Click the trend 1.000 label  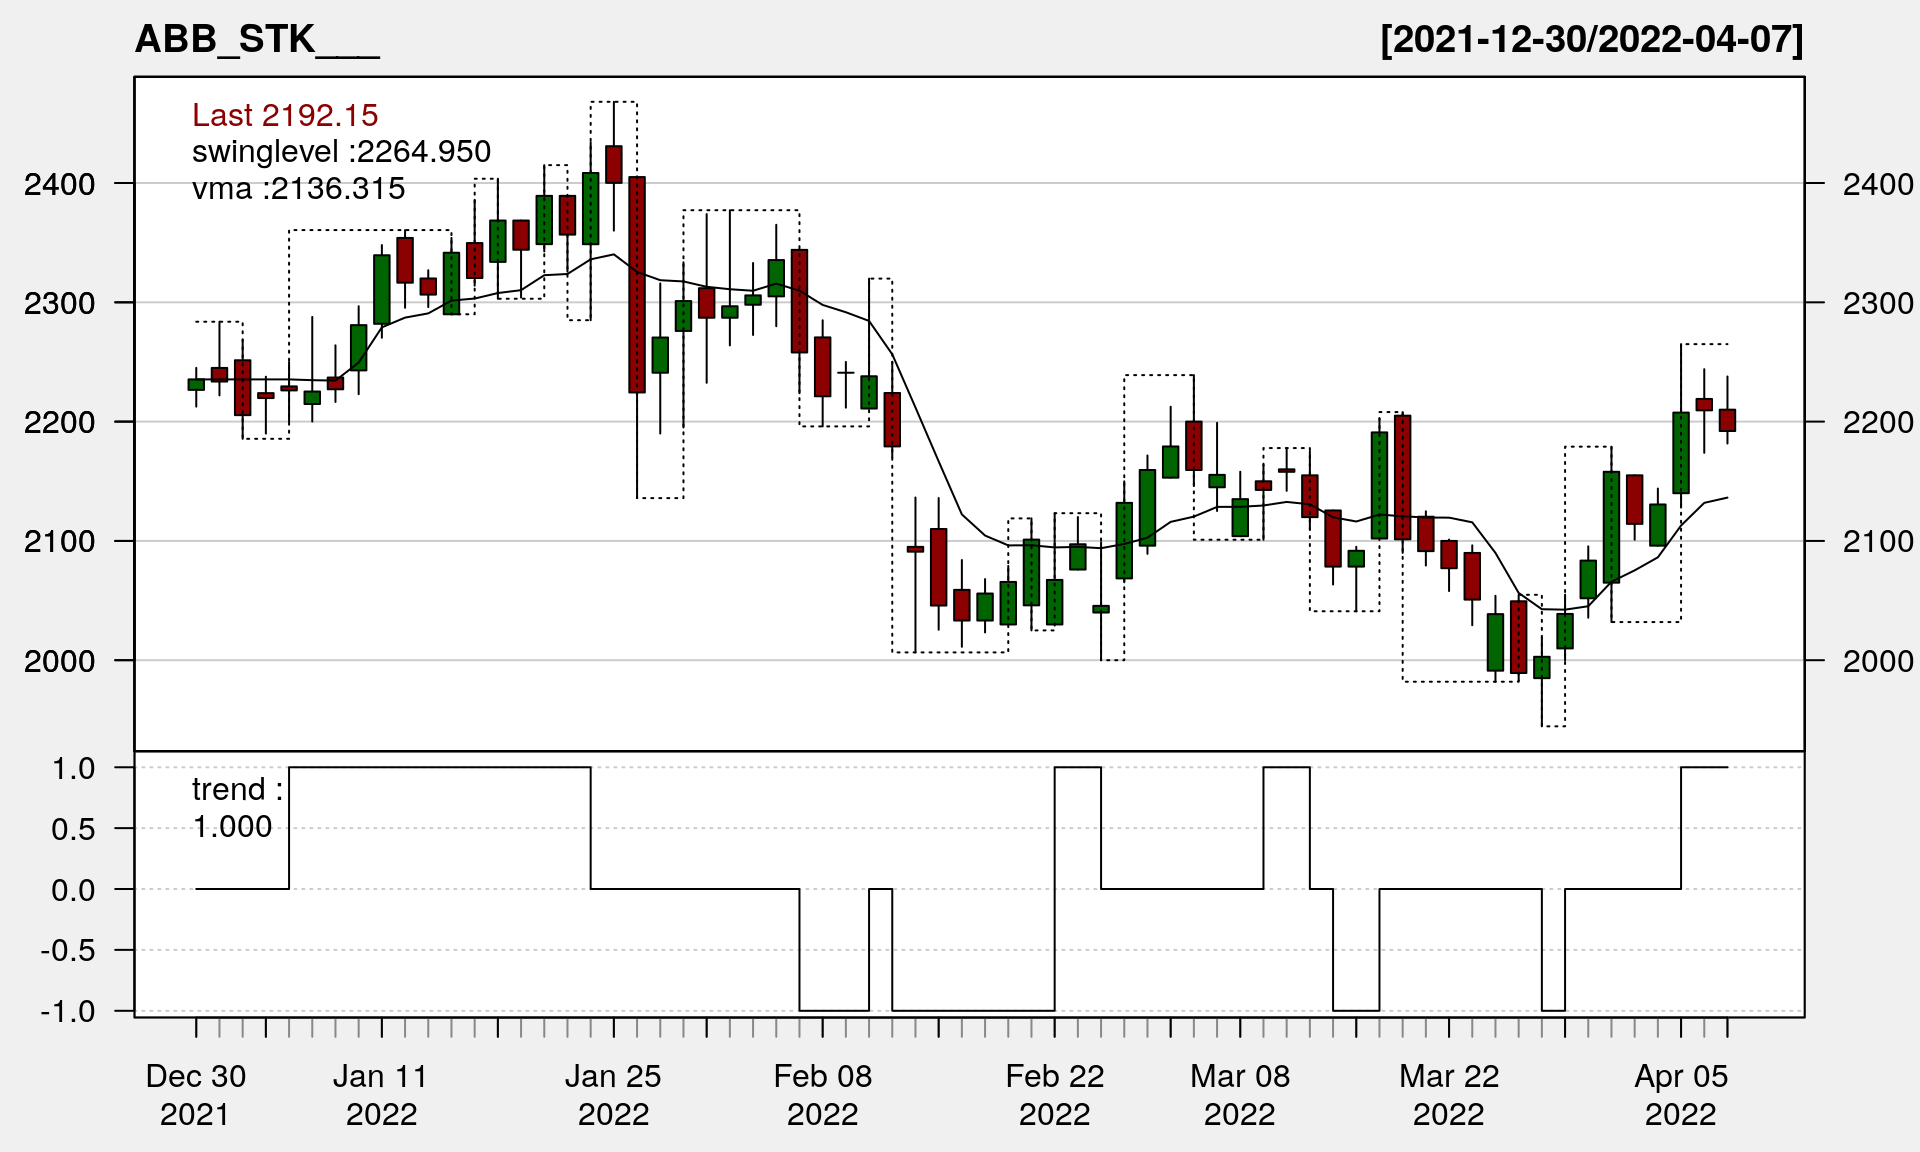click(x=236, y=807)
